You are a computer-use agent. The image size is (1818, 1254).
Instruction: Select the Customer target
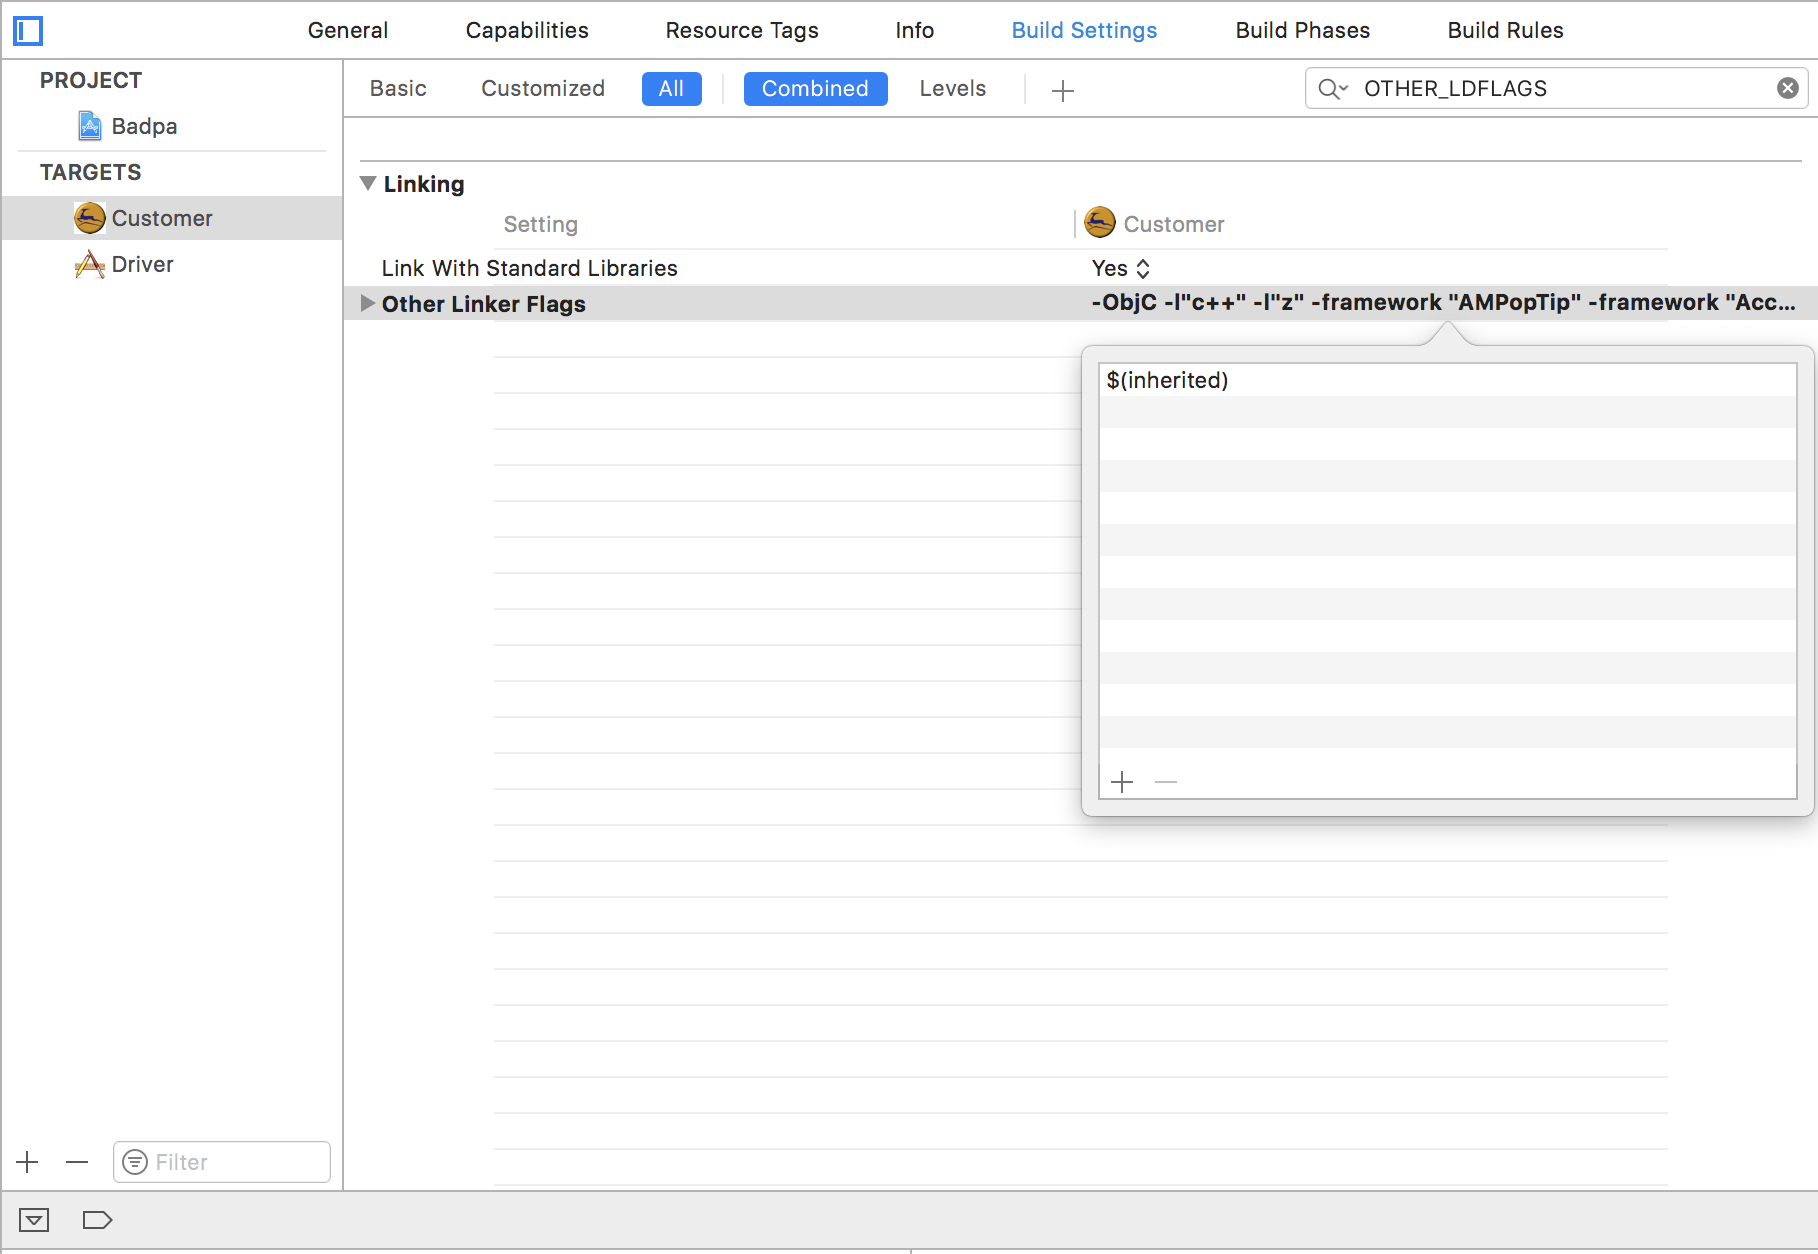(172, 218)
